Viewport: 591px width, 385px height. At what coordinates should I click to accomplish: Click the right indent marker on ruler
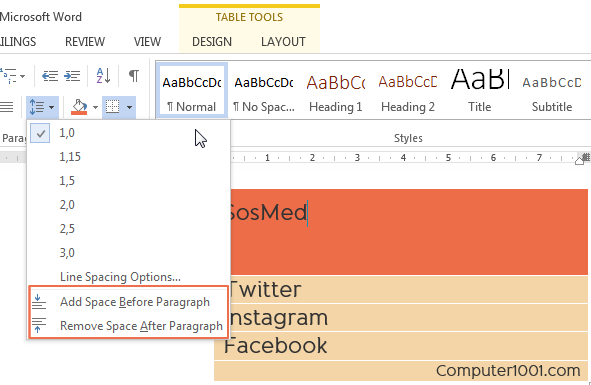(x=580, y=161)
